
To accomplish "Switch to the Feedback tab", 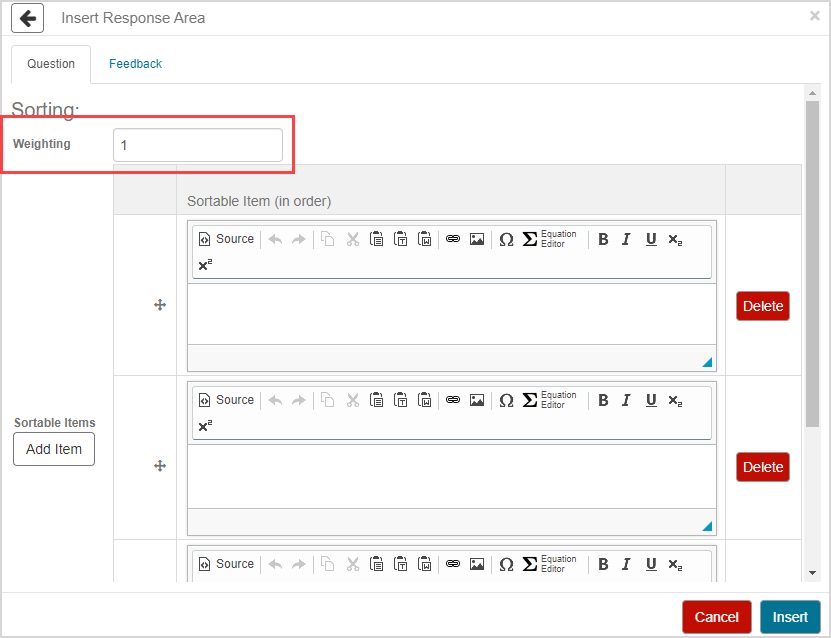I will click(x=135, y=64).
